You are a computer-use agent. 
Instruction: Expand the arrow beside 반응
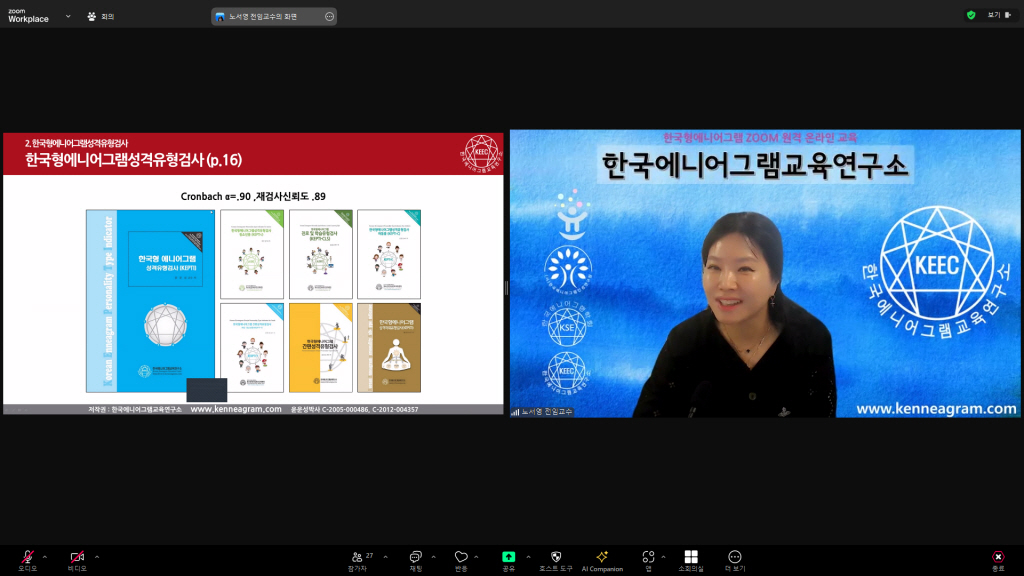(476, 557)
